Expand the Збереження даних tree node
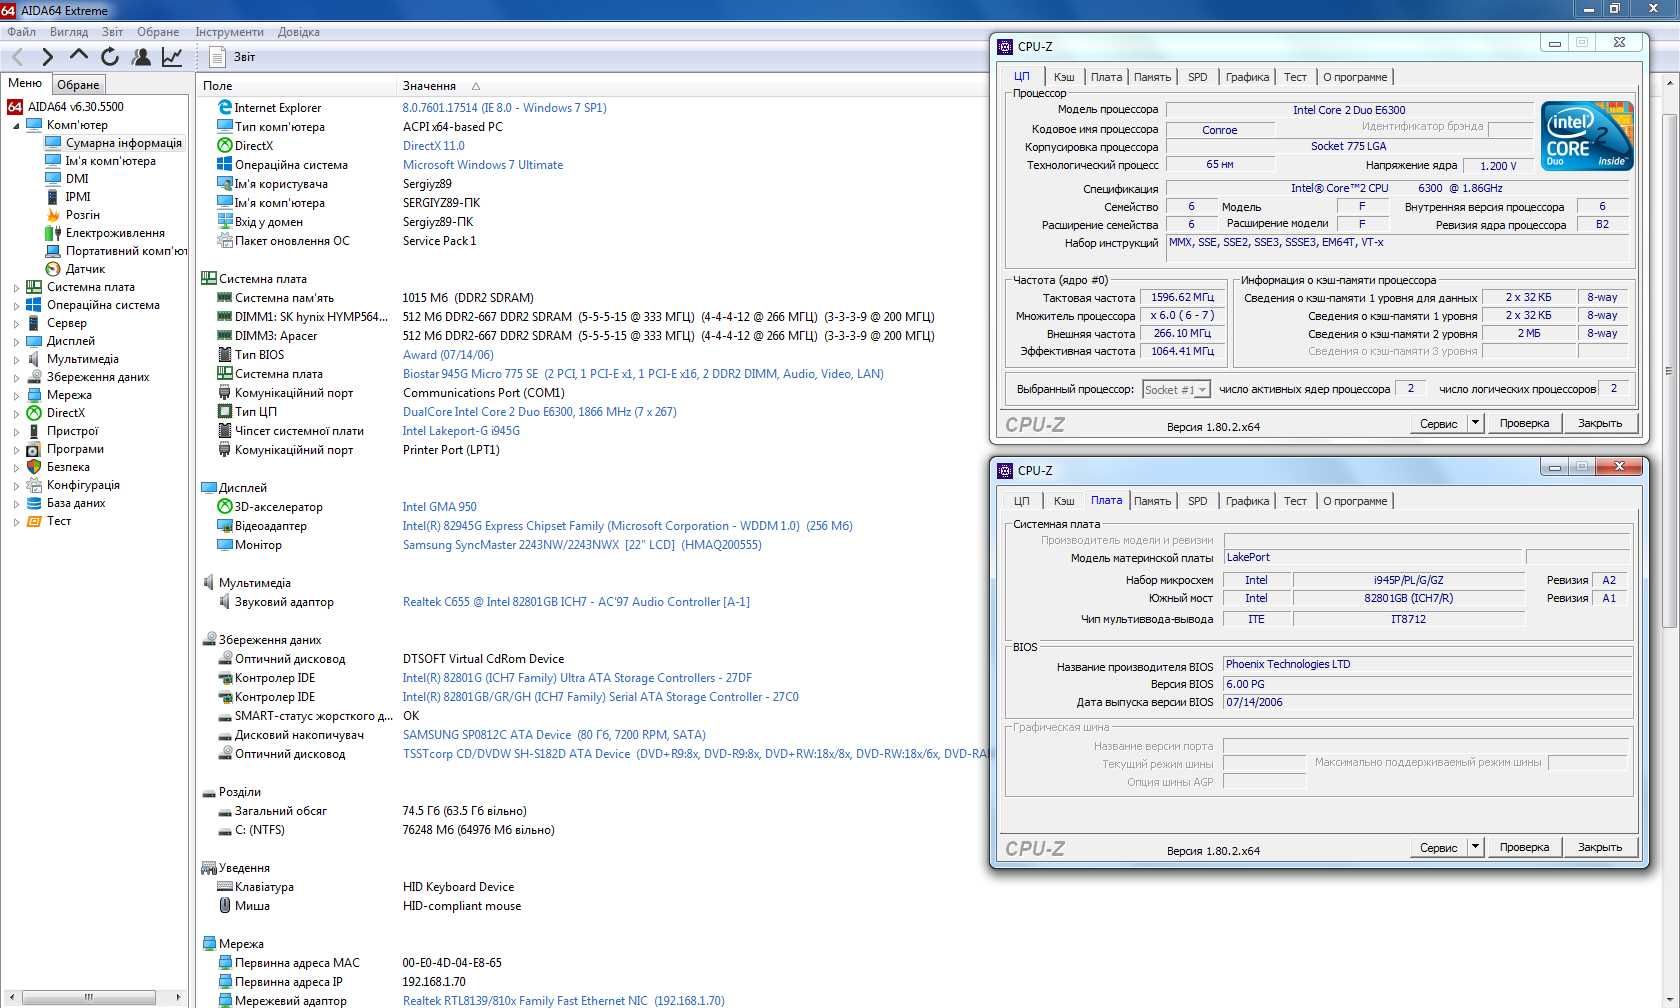 pyautogui.click(x=16, y=377)
